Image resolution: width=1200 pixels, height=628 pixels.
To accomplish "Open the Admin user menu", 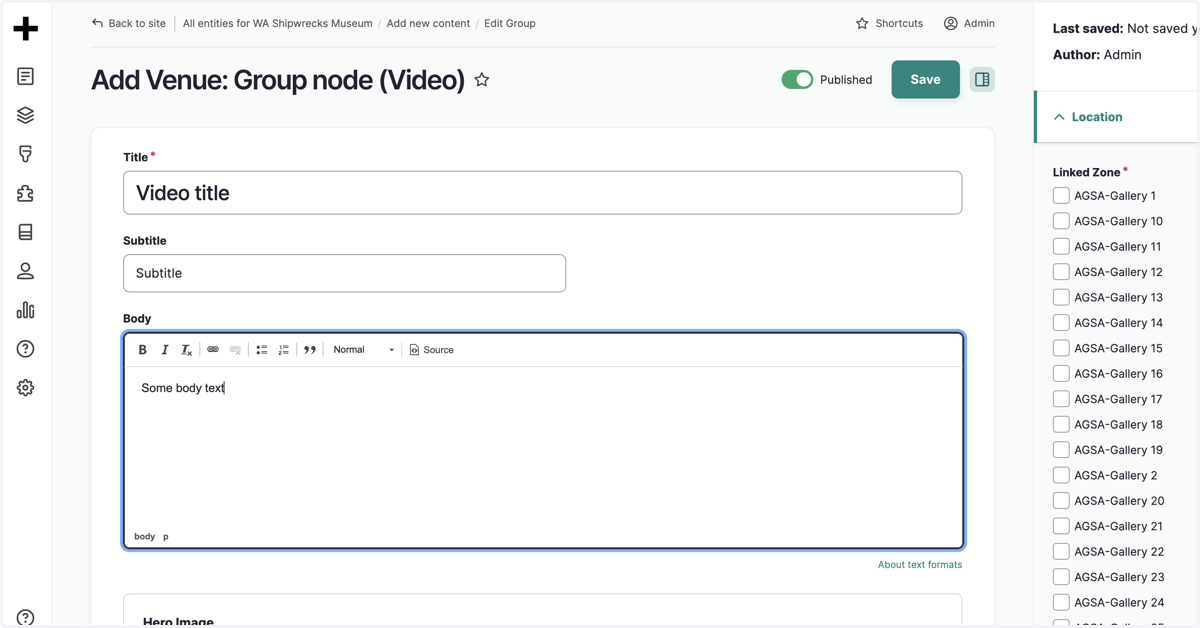I will (x=969, y=23).
